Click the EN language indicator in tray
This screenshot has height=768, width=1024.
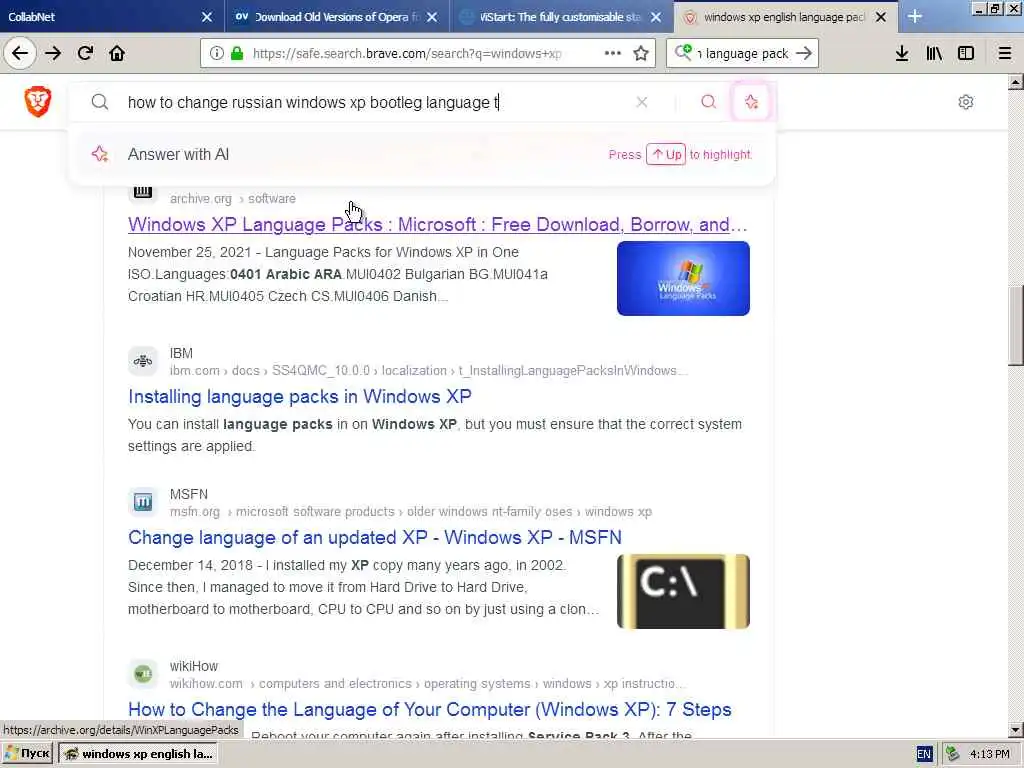[923, 754]
